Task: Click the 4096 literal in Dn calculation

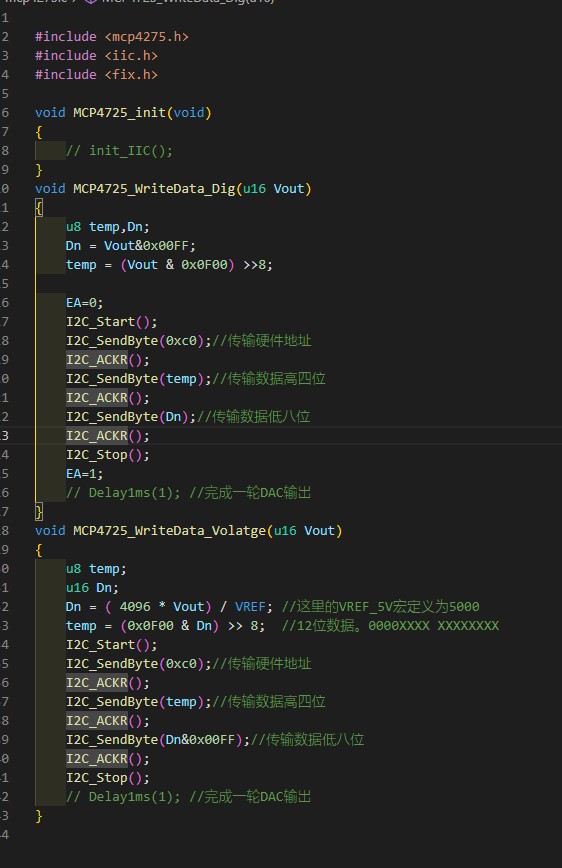Action: point(135,607)
